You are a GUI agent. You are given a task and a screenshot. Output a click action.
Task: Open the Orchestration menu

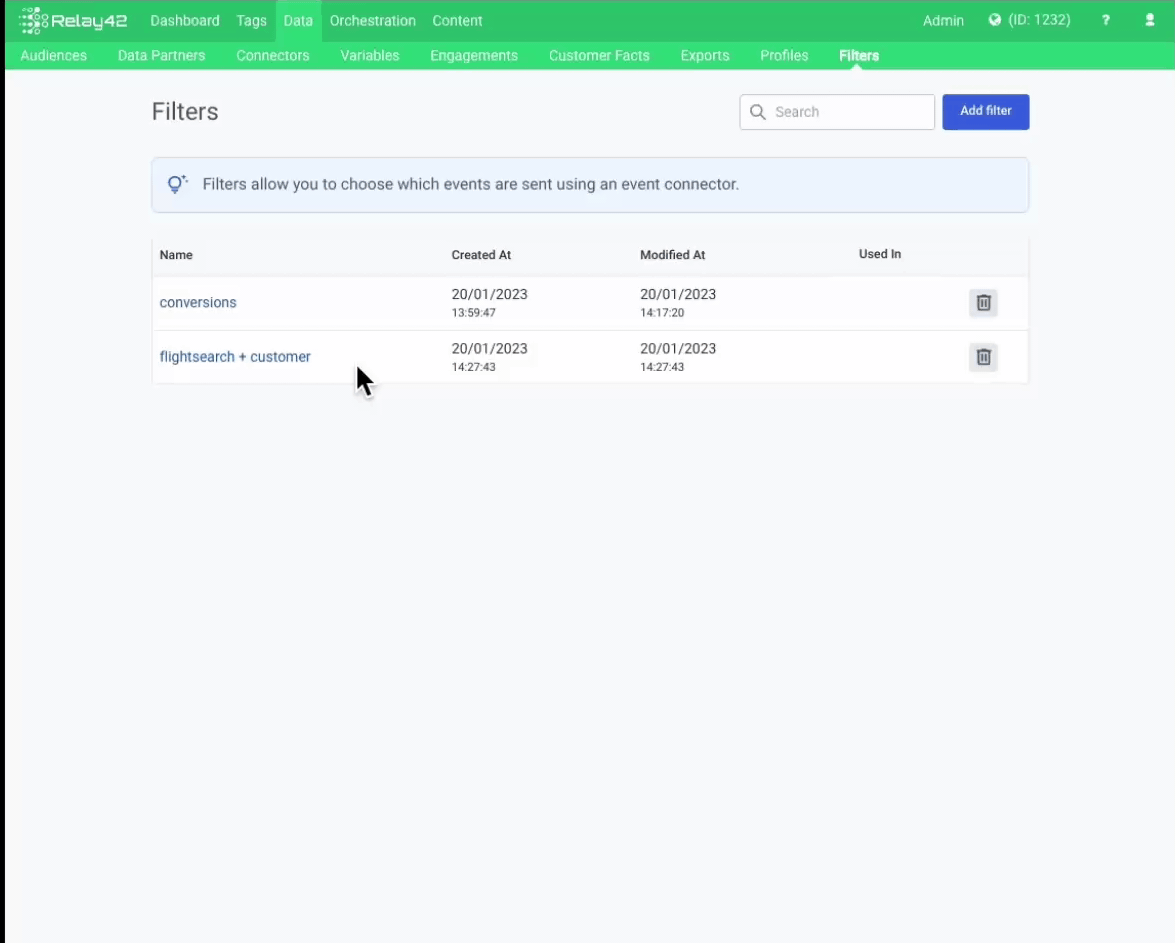(x=372, y=20)
